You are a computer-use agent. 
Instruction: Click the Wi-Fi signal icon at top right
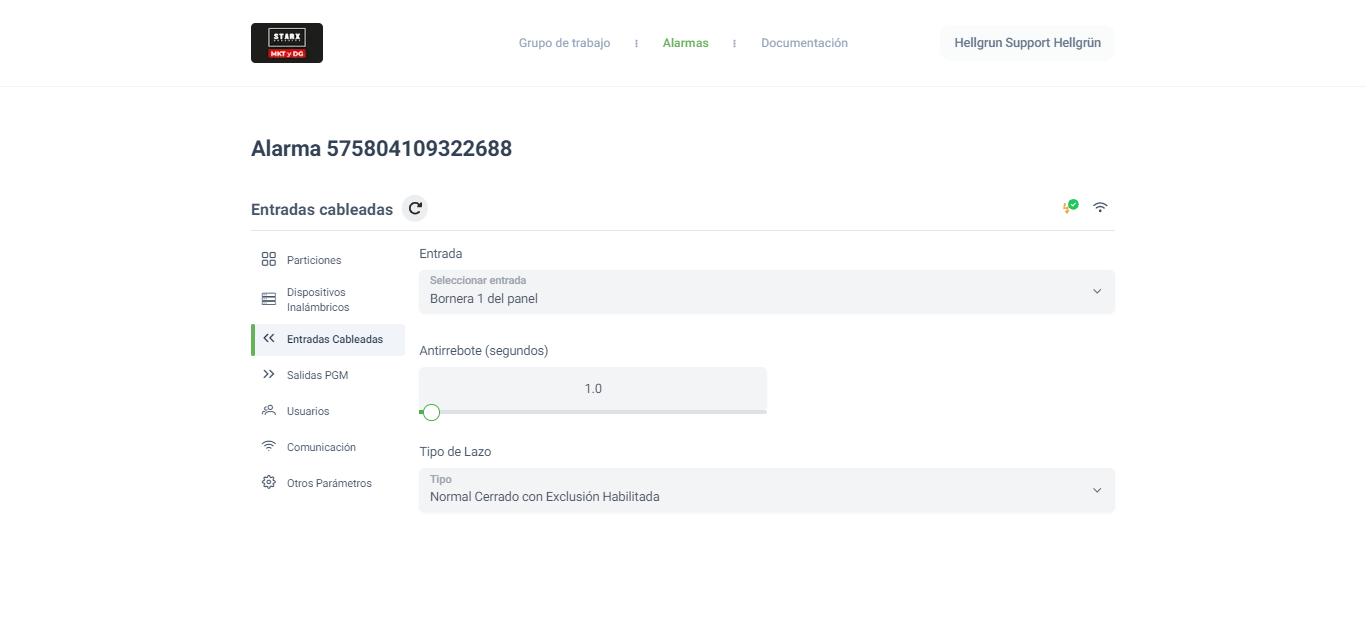point(1100,207)
